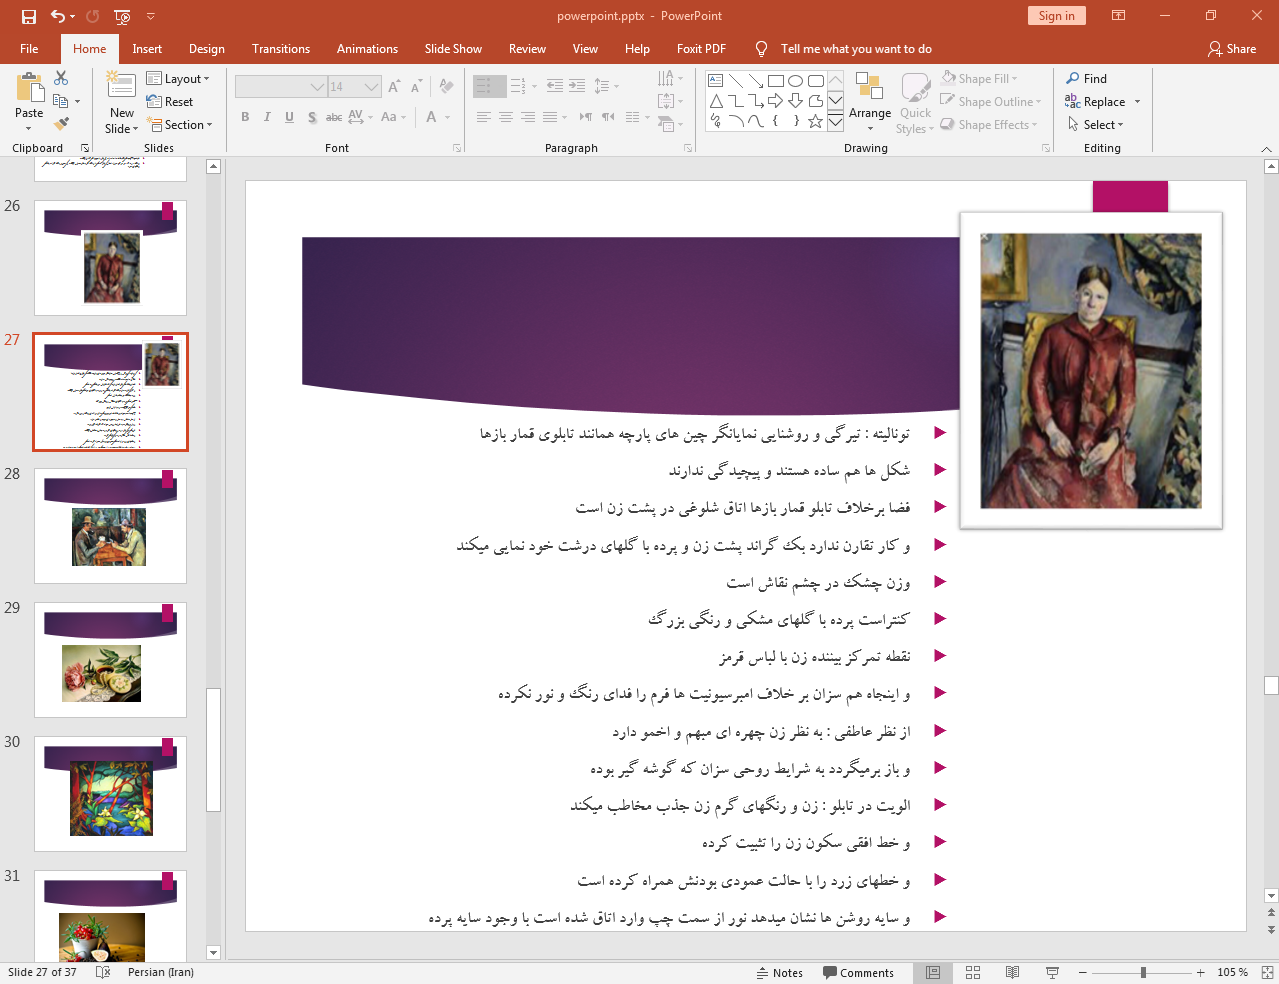Viewport: 1279px width, 984px height.
Task: Collapse the ribbon
Action: point(1266,149)
